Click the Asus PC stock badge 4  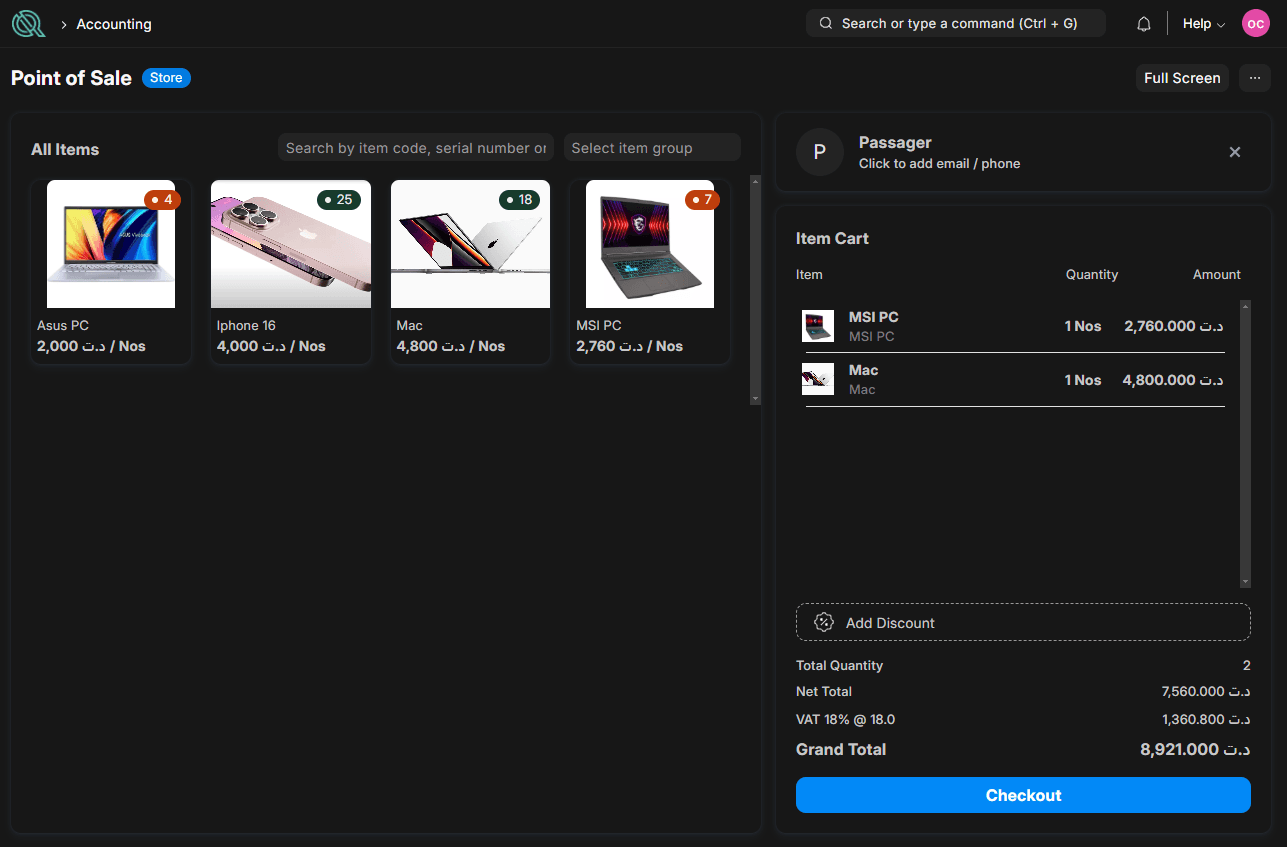[x=162, y=200]
